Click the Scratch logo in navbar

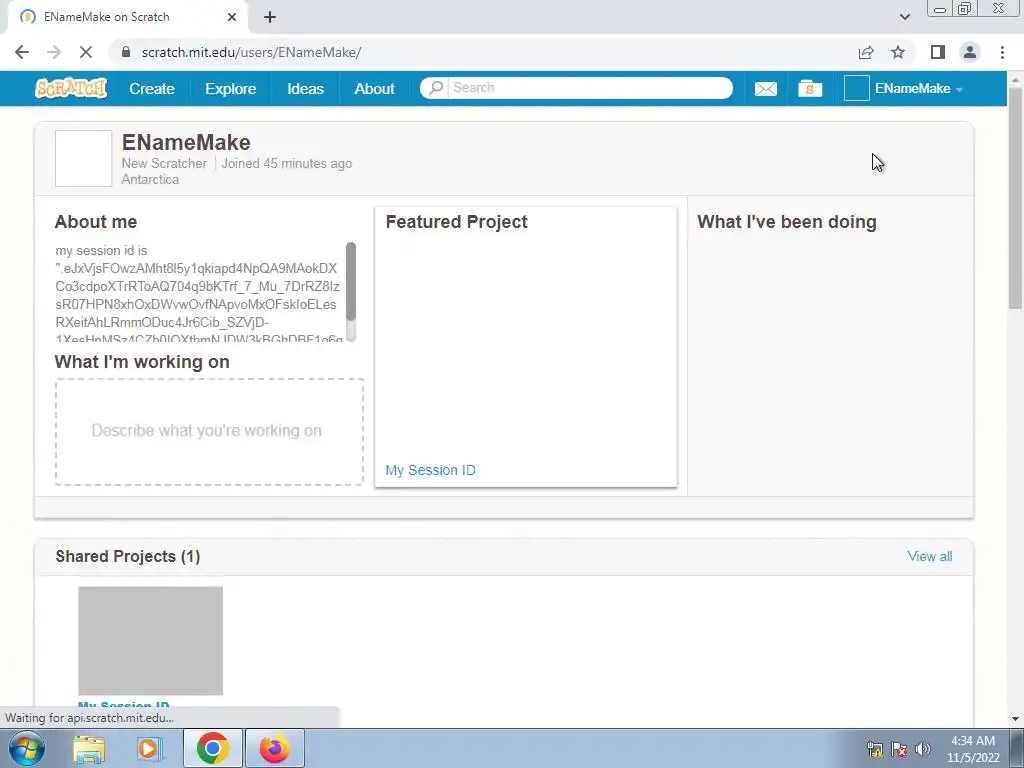[71, 88]
